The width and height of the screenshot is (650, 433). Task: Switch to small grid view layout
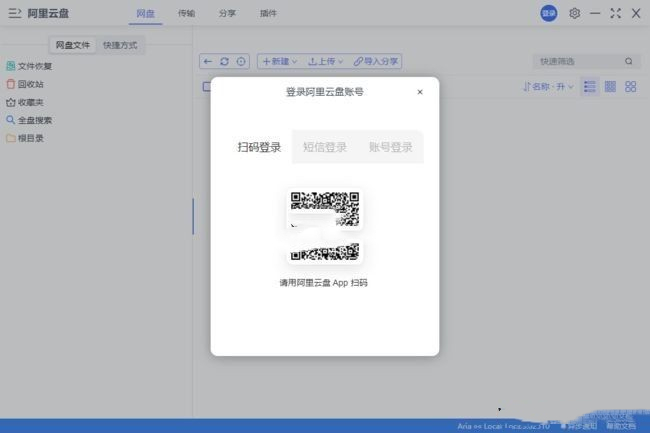[x=610, y=87]
